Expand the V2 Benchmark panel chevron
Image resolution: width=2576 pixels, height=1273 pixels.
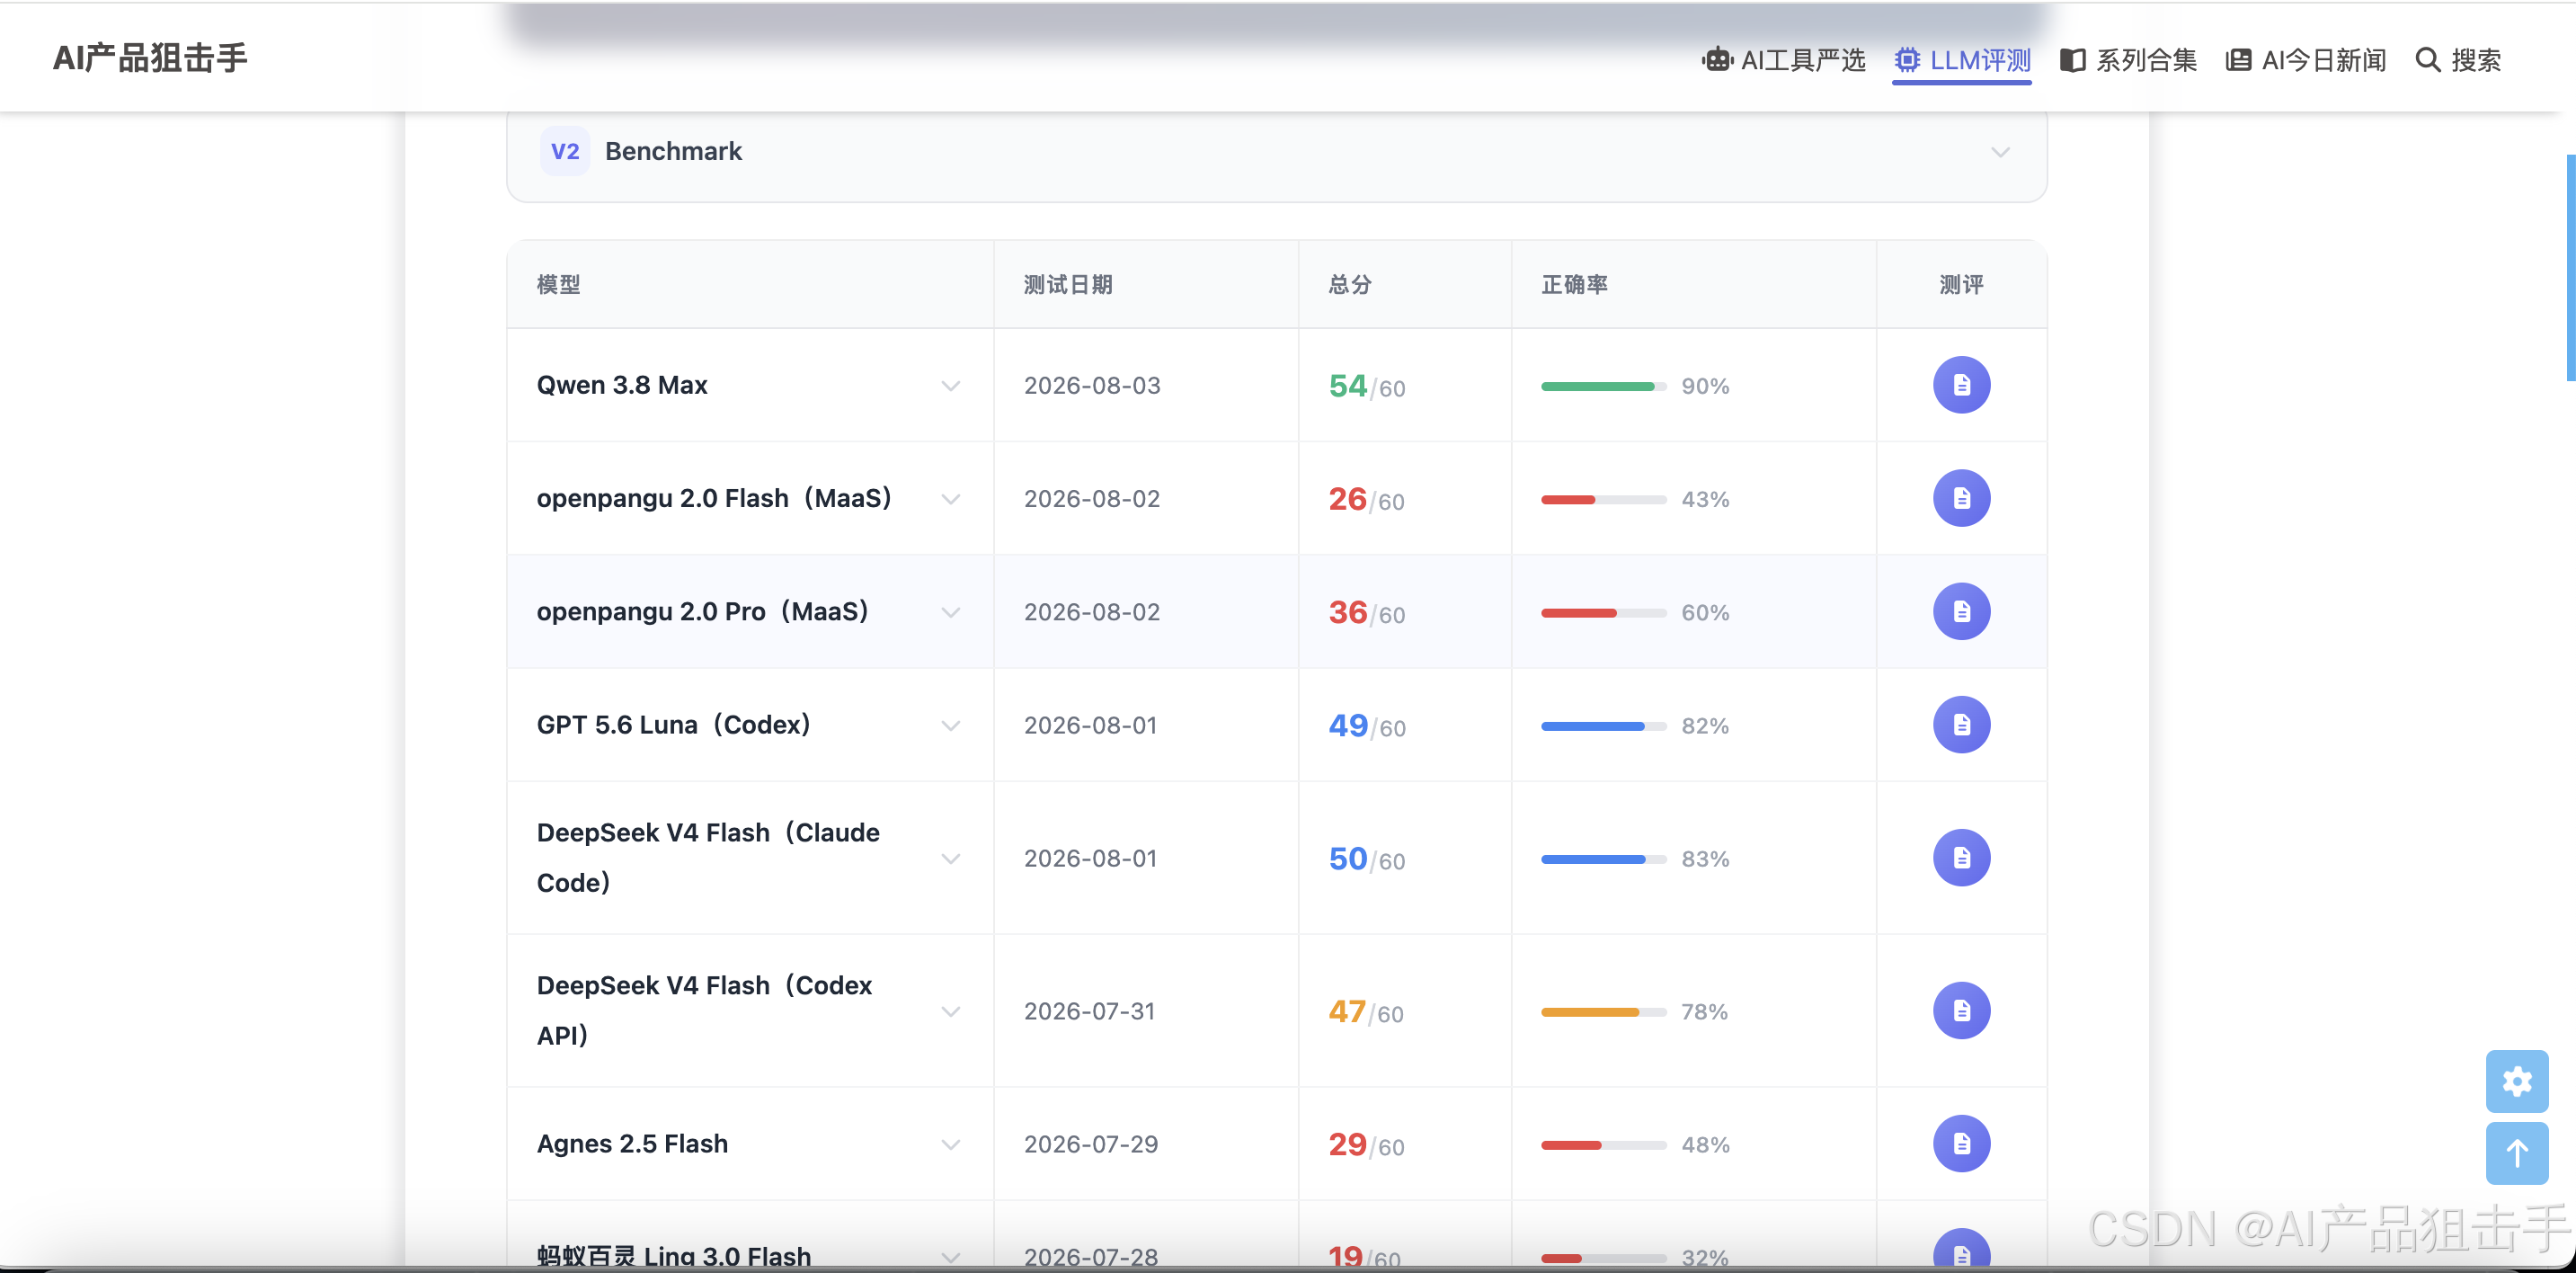[2000, 152]
